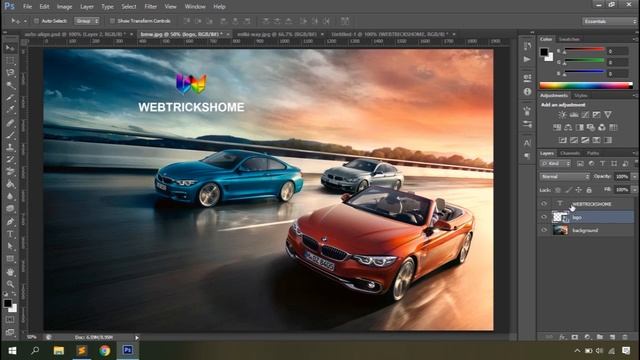Select the Lasso tool

(10, 73)
